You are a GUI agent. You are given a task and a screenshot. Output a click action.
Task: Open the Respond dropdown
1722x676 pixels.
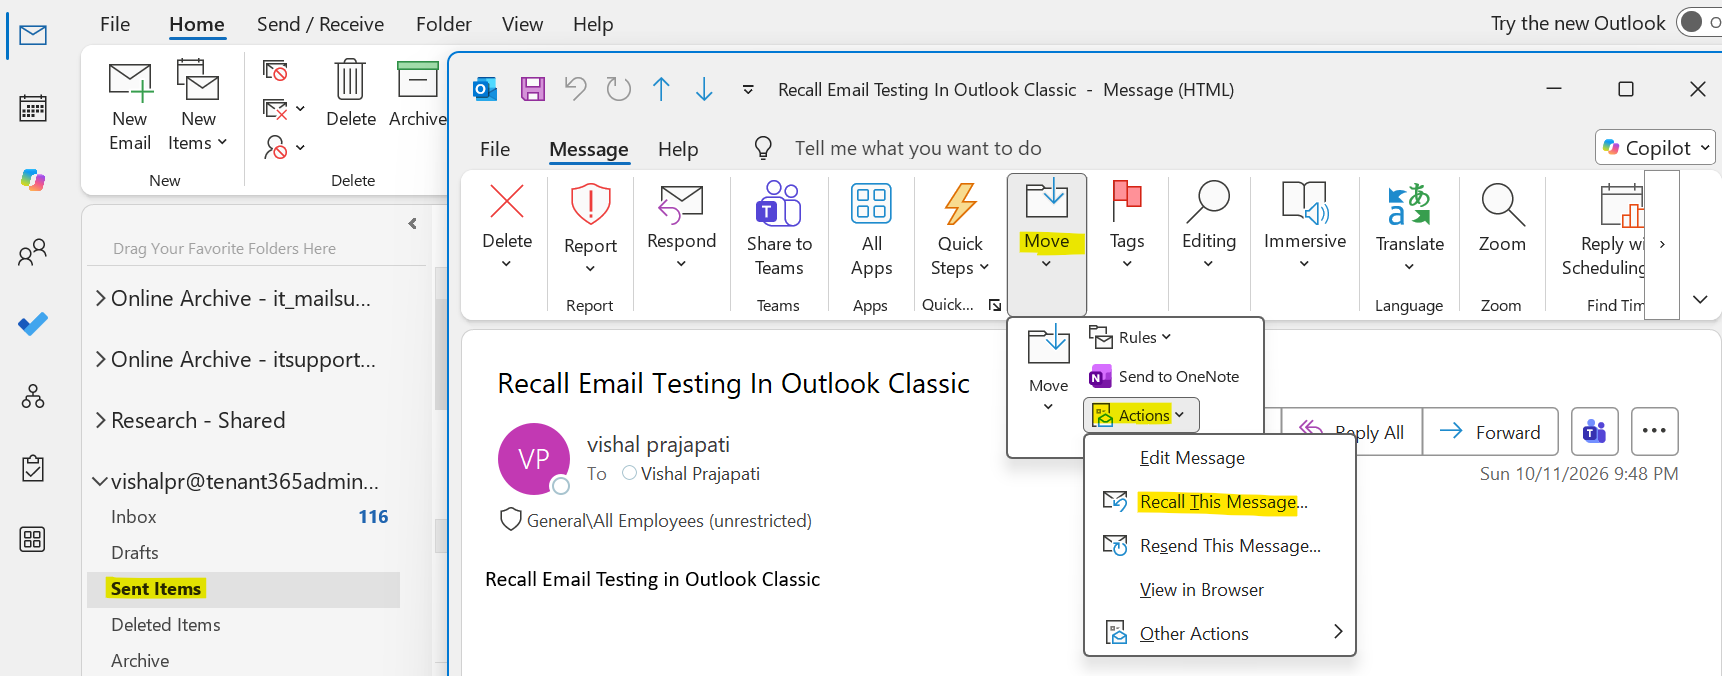pyautogui.click(x=681, y=264)
